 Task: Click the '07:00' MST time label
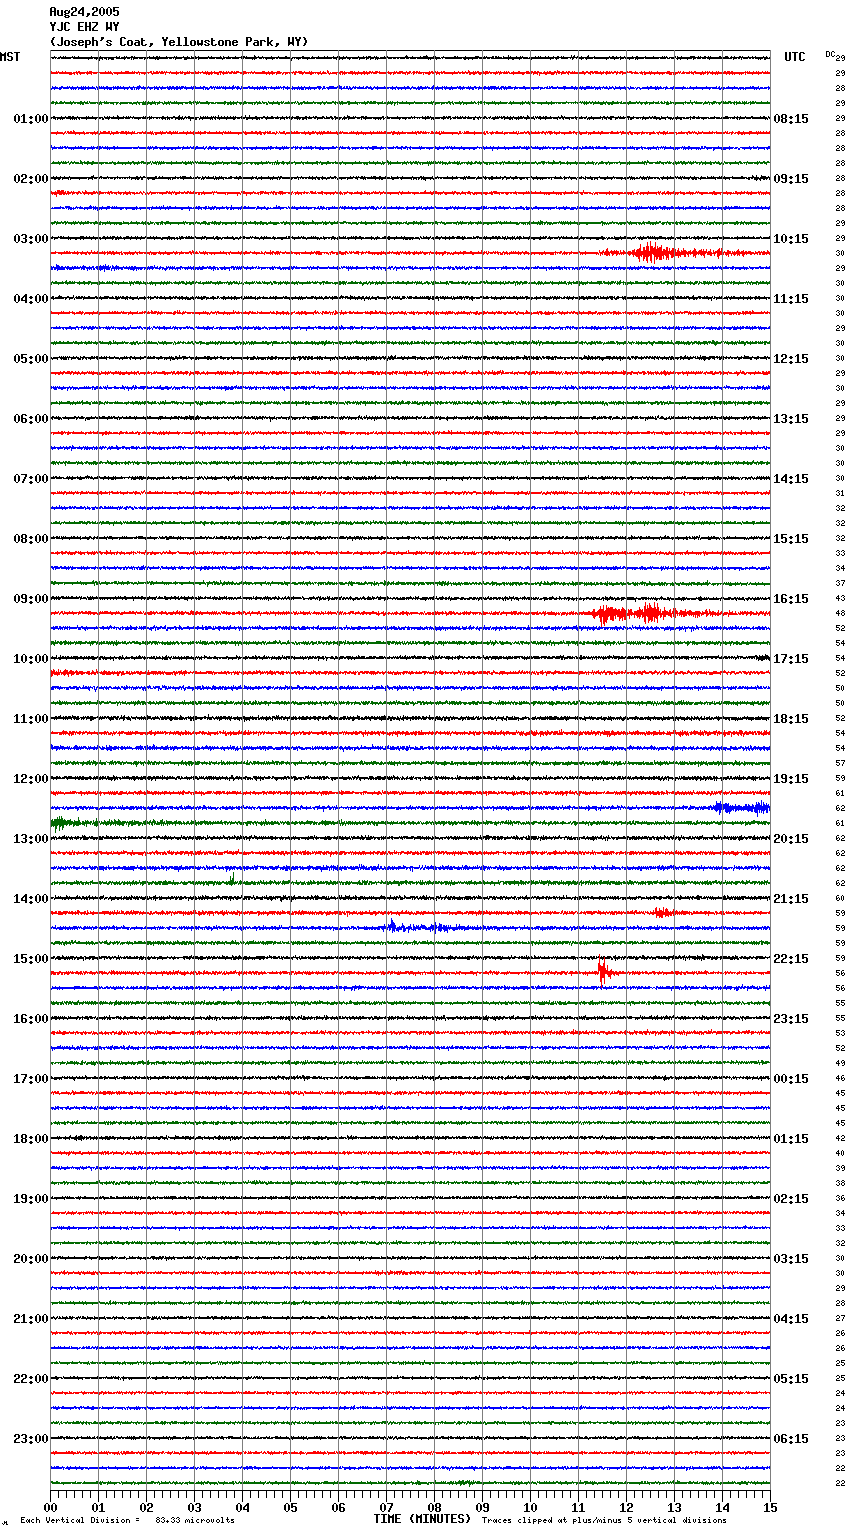(x=31, y=479)
